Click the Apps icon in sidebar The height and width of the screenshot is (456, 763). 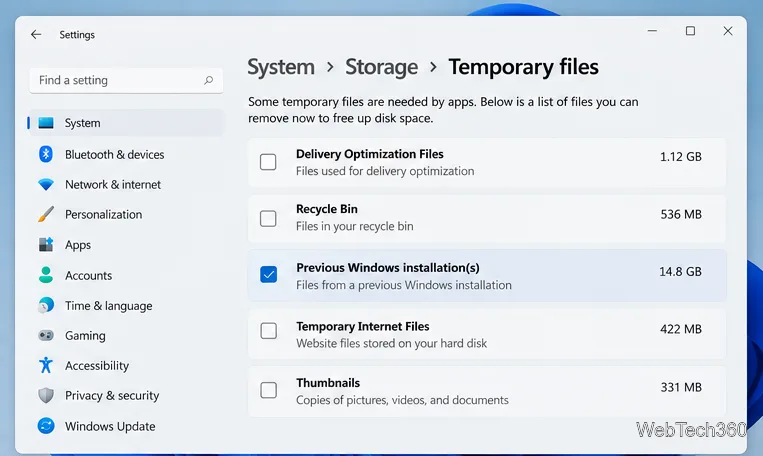point(46,244)
